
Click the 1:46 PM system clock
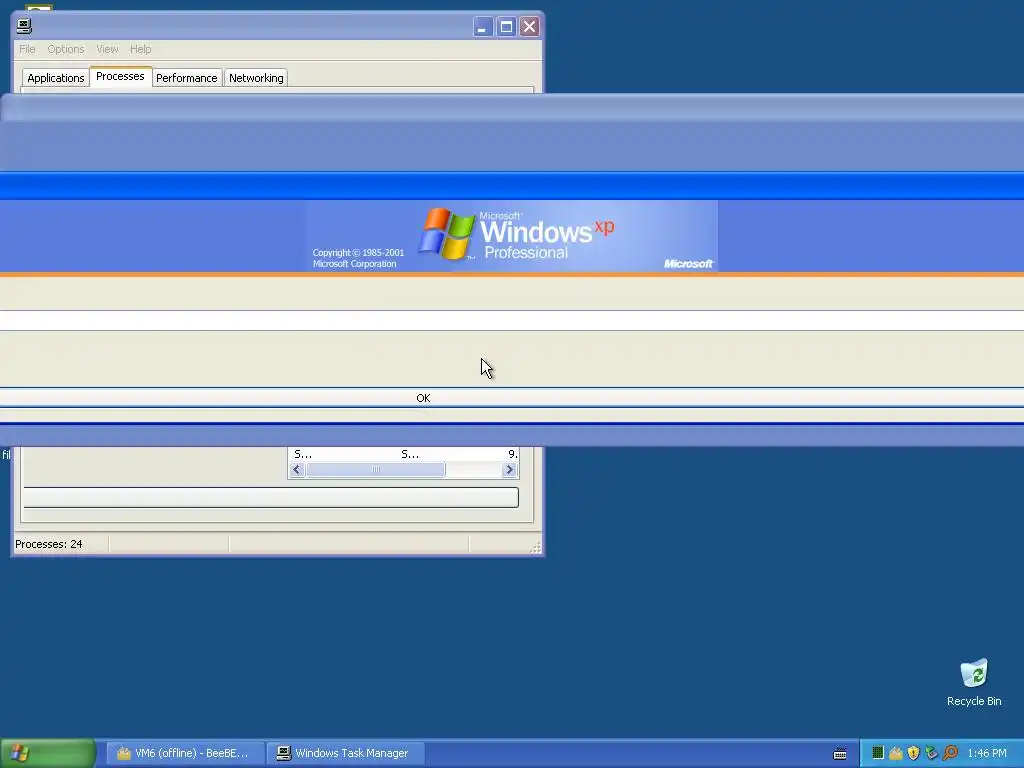[x=987, y=753]
